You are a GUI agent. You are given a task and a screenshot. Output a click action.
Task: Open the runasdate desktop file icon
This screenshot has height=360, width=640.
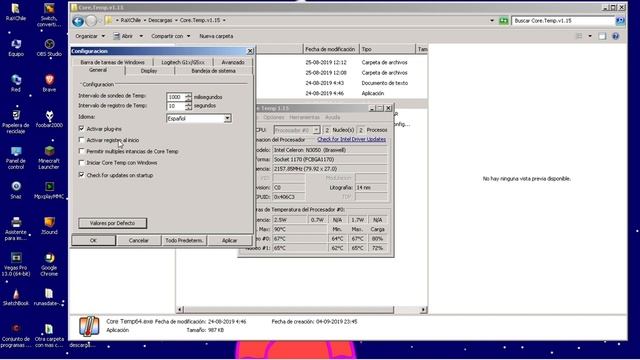[49, 297]
